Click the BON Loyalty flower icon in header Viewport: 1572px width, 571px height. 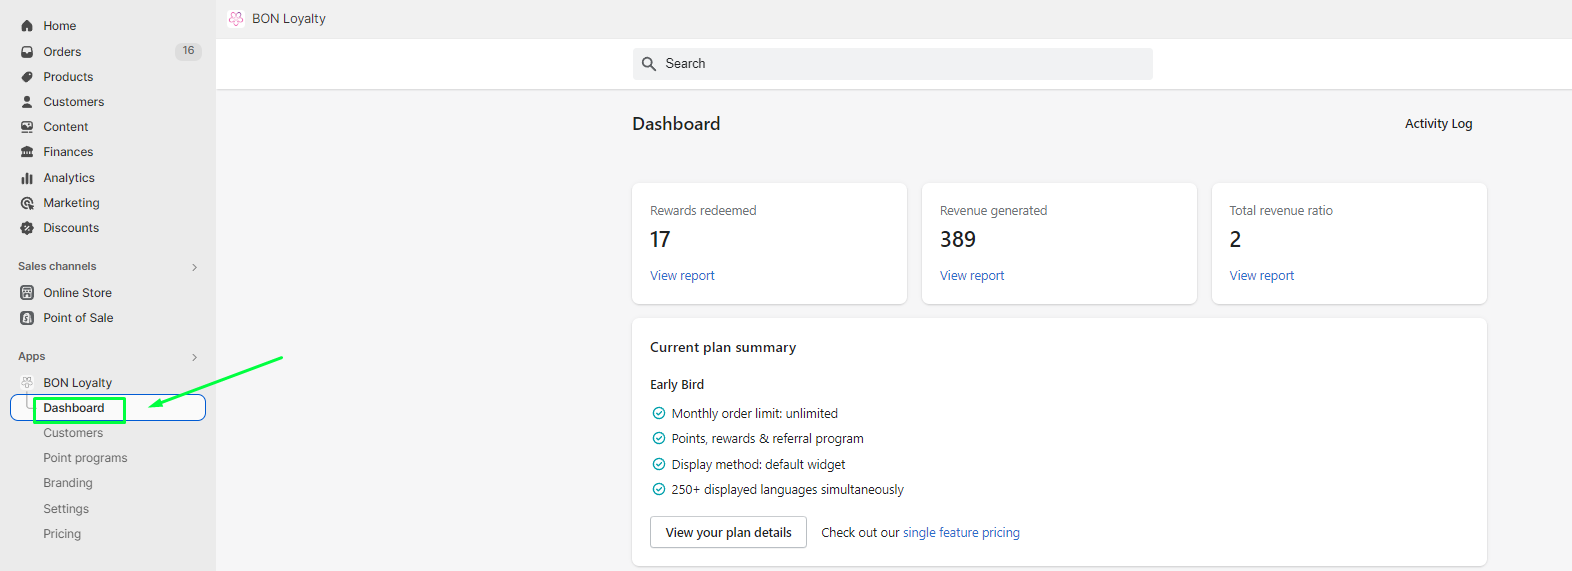(236, 19)
